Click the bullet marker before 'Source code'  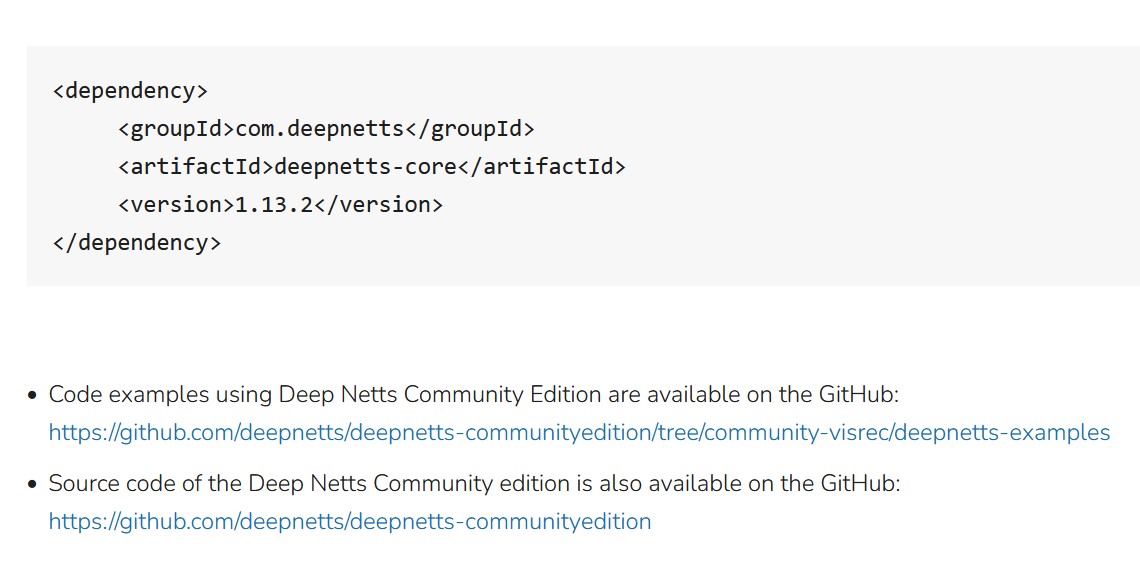32,485
